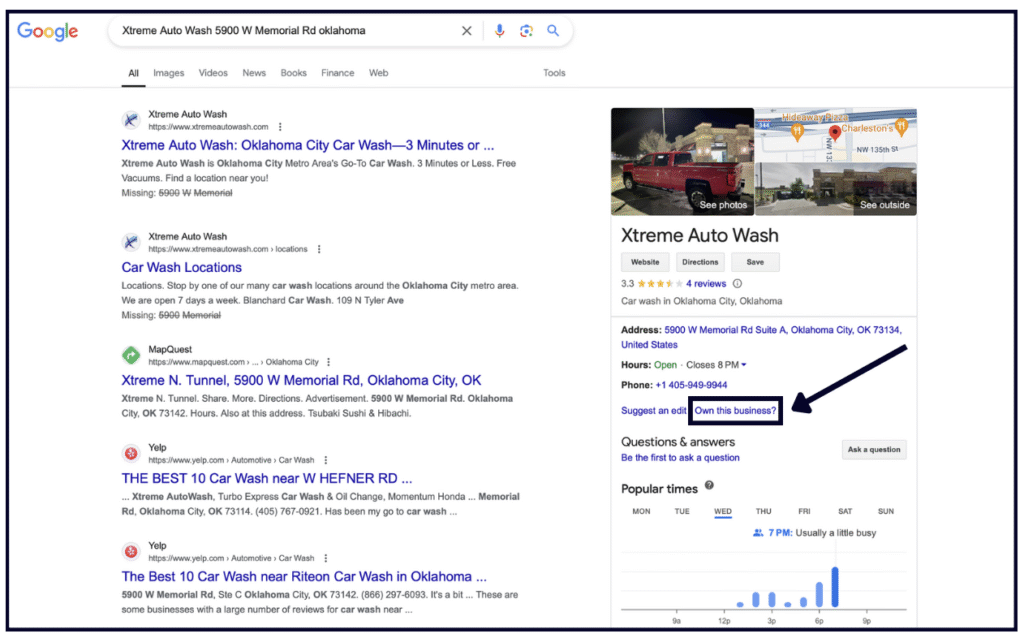Viewport: 1024px width, 638px height.
Task: Switch to the Images tab
Action: 168,73
